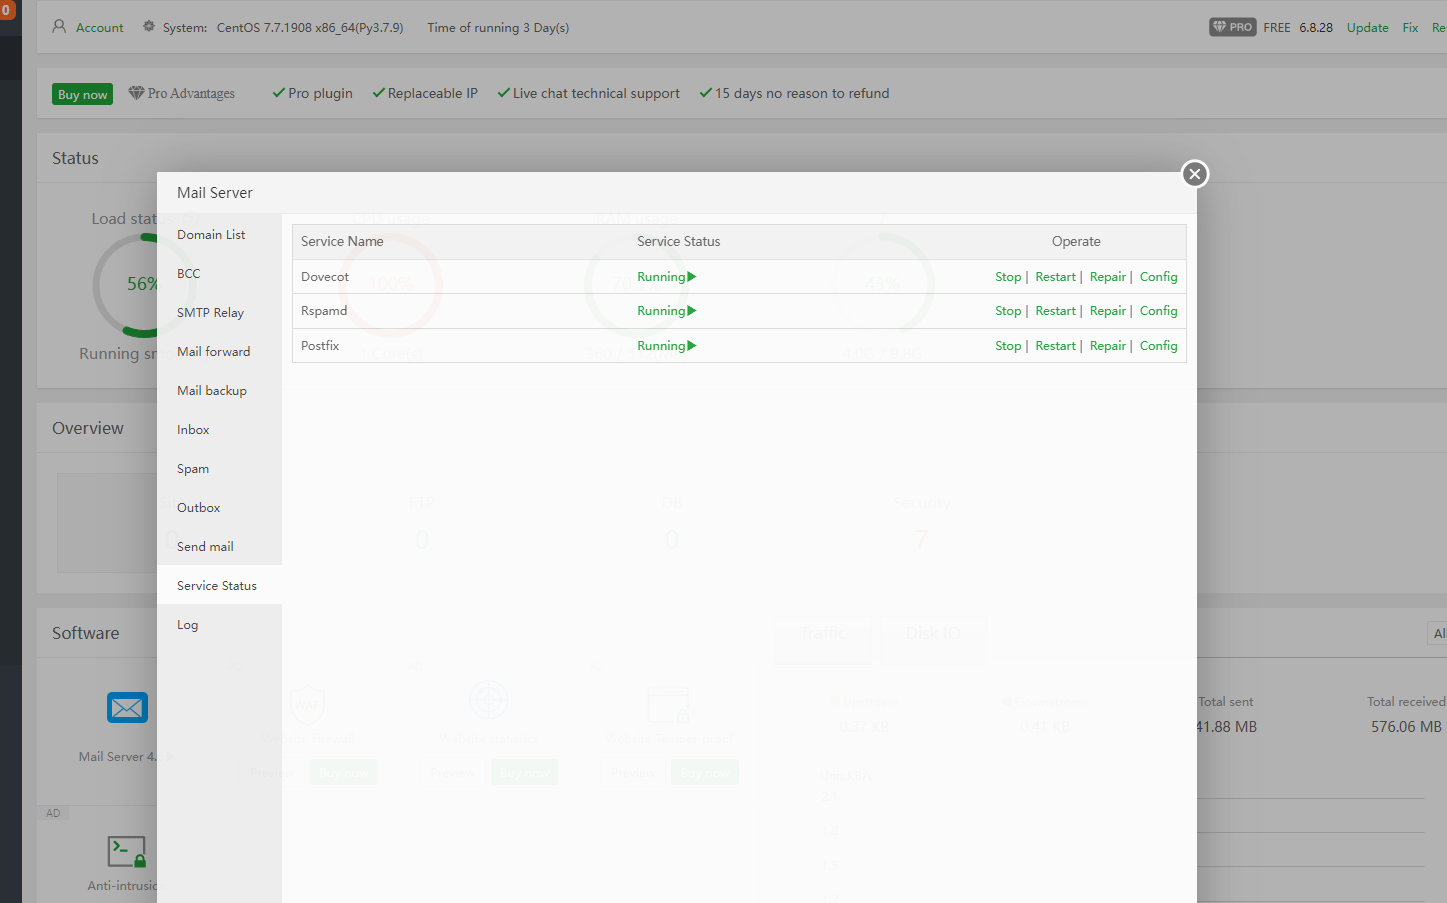Click the Dovecot running status arrow
The image size is (1447, 903).
point(692,277)
